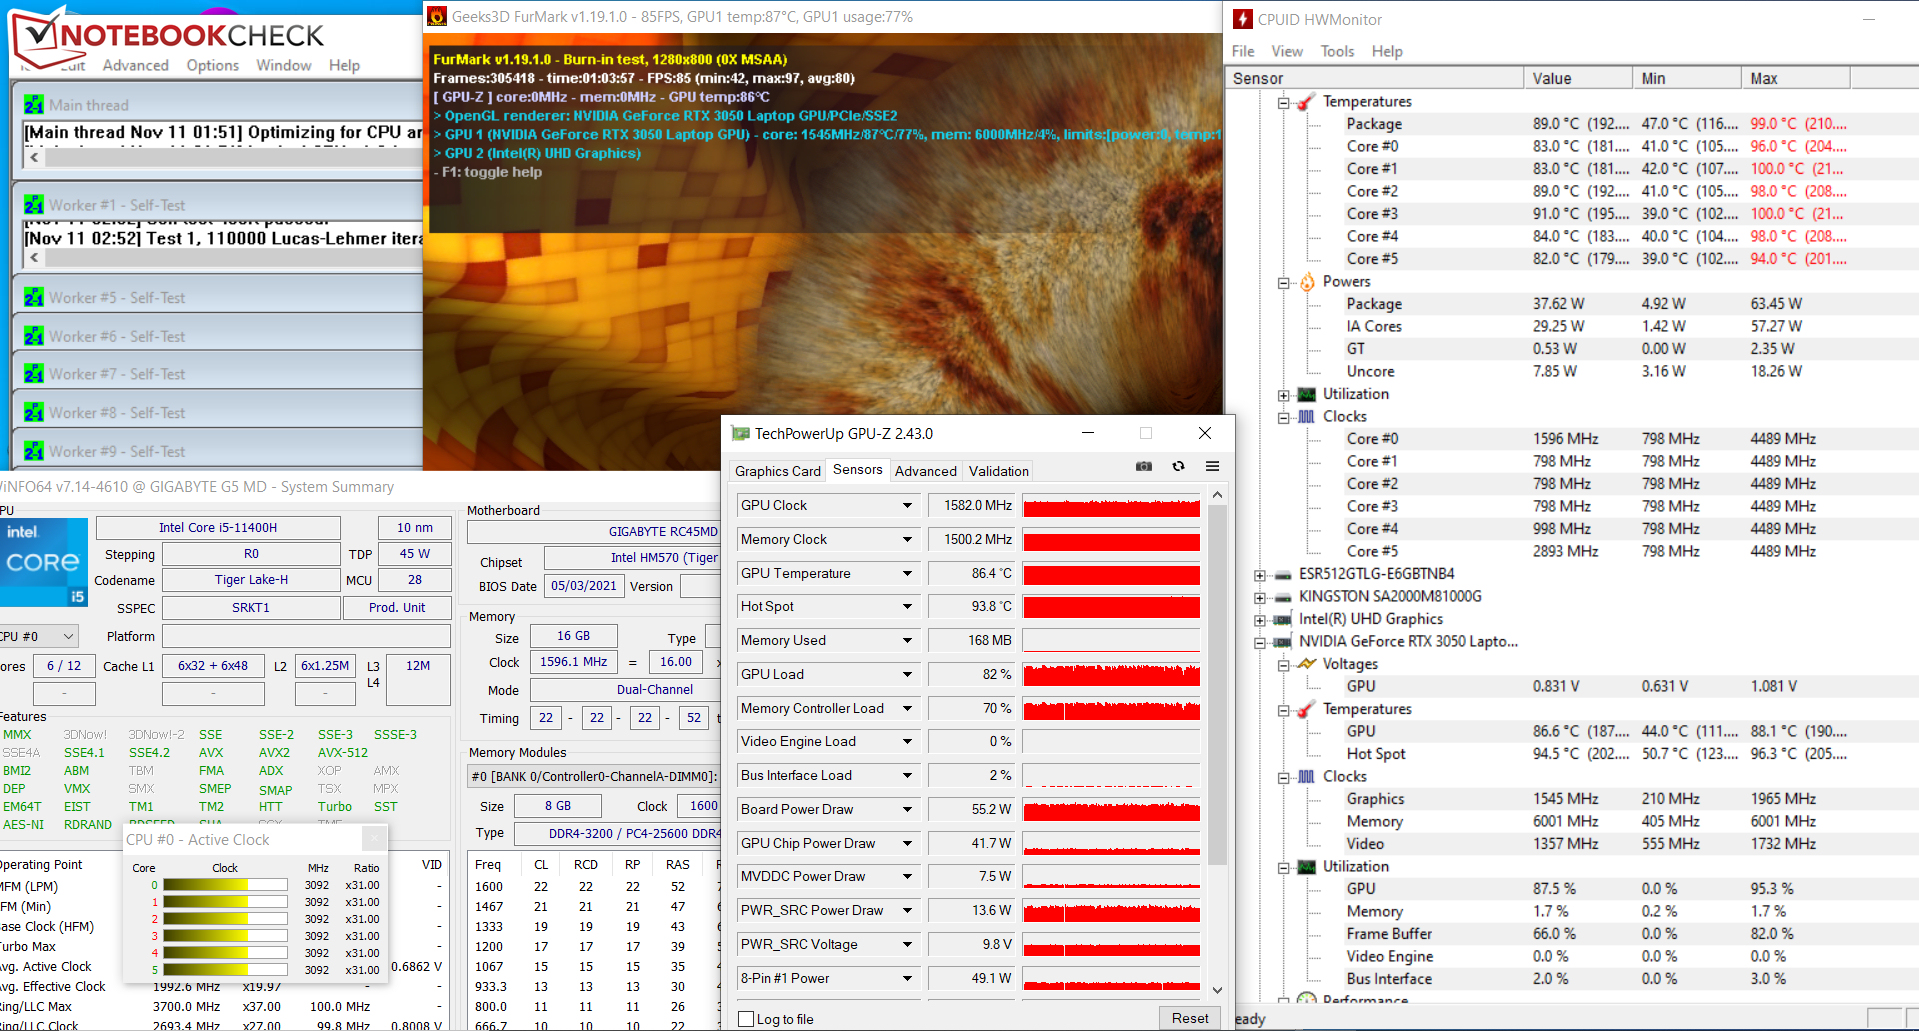
Task: Click the Worker #5 Self-Test window icon
Action: click(34, 298)
